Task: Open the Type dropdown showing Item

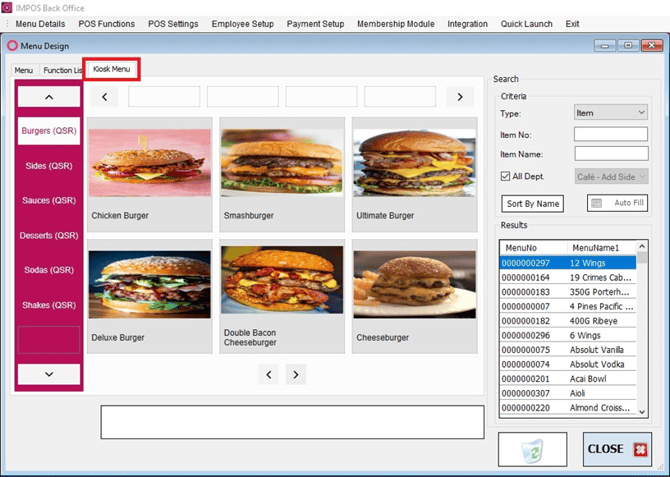Action: tap(611, 112)
